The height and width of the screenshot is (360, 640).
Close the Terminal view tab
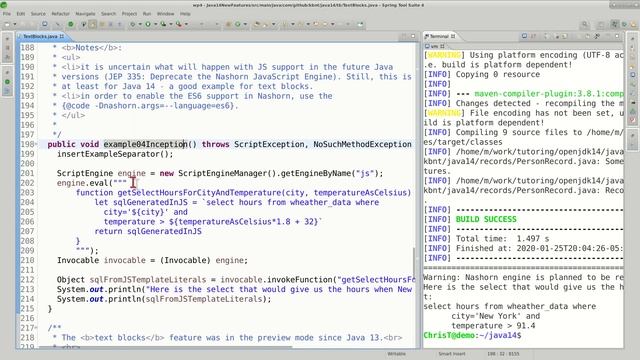click(453, 36)
